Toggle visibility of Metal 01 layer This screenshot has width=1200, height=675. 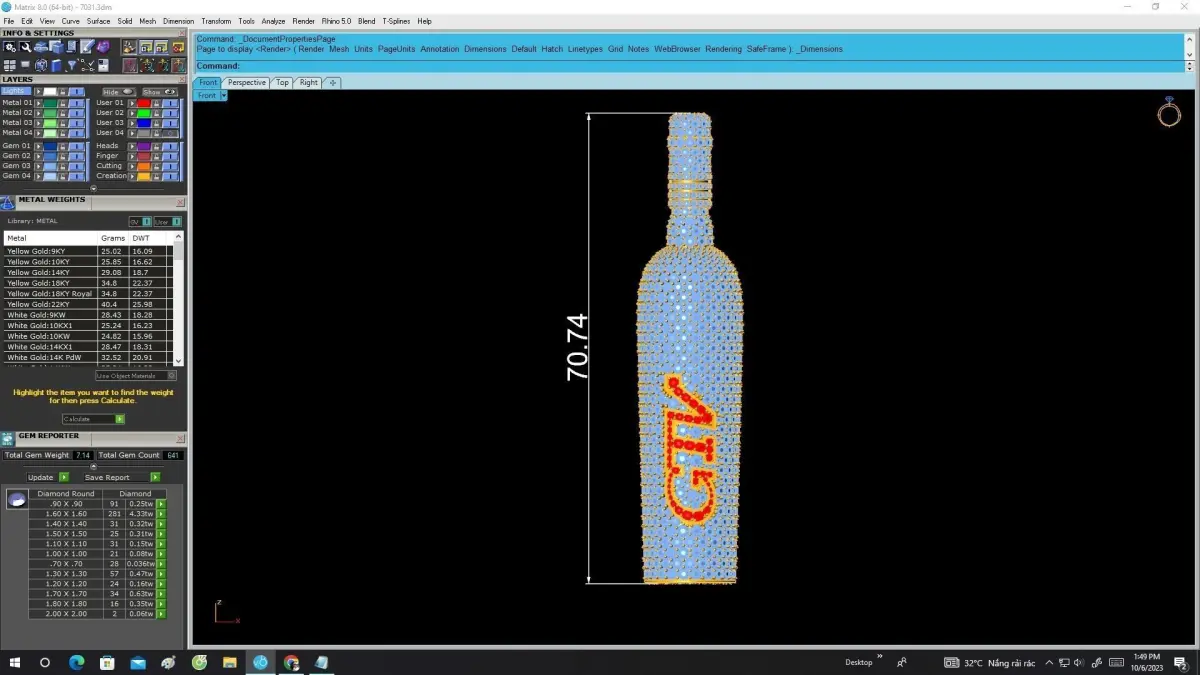tap(76, 103)
